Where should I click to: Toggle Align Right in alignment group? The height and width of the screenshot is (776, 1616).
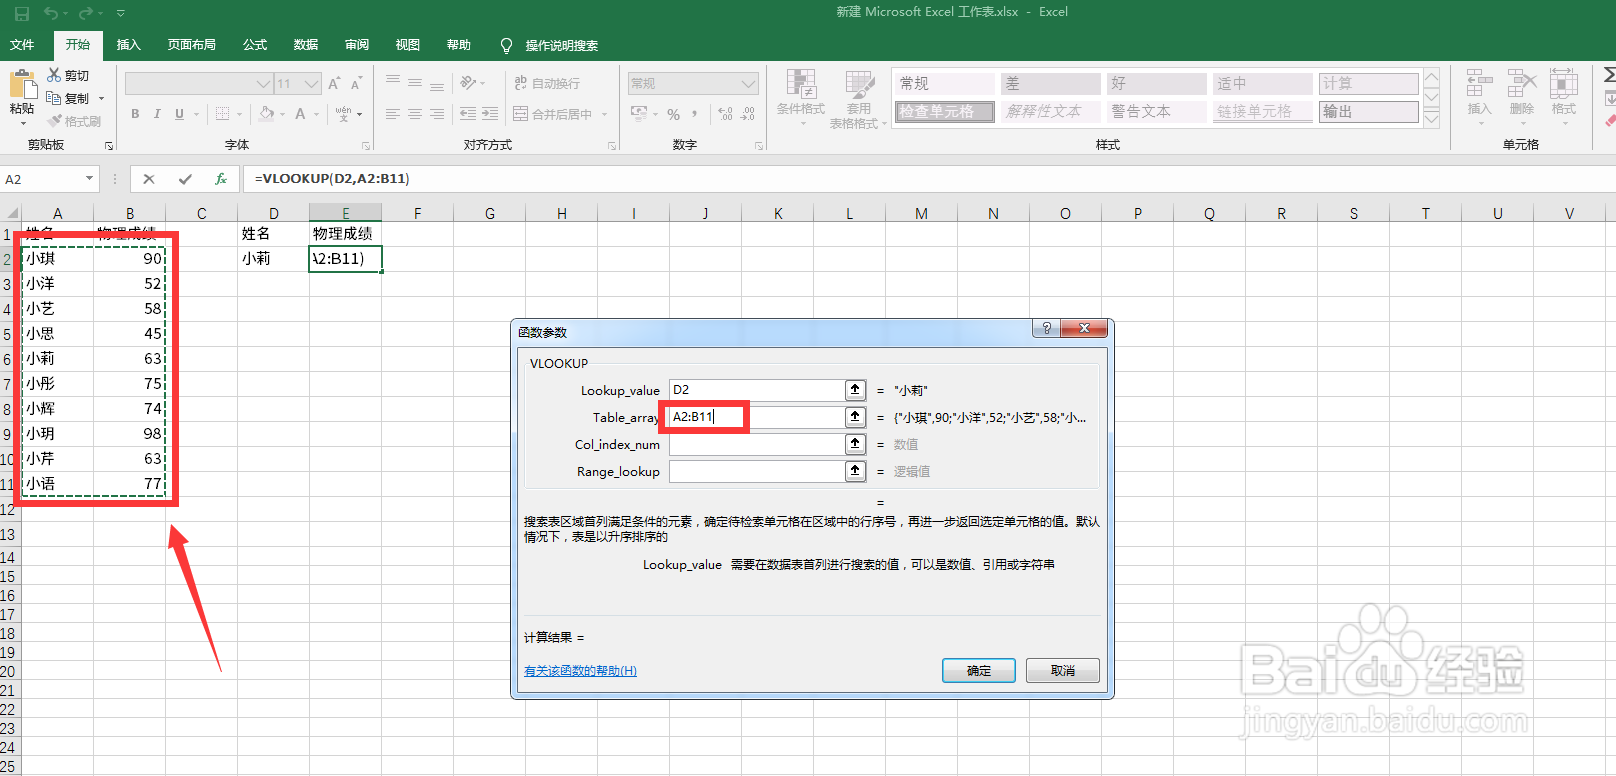coord(437,114)
